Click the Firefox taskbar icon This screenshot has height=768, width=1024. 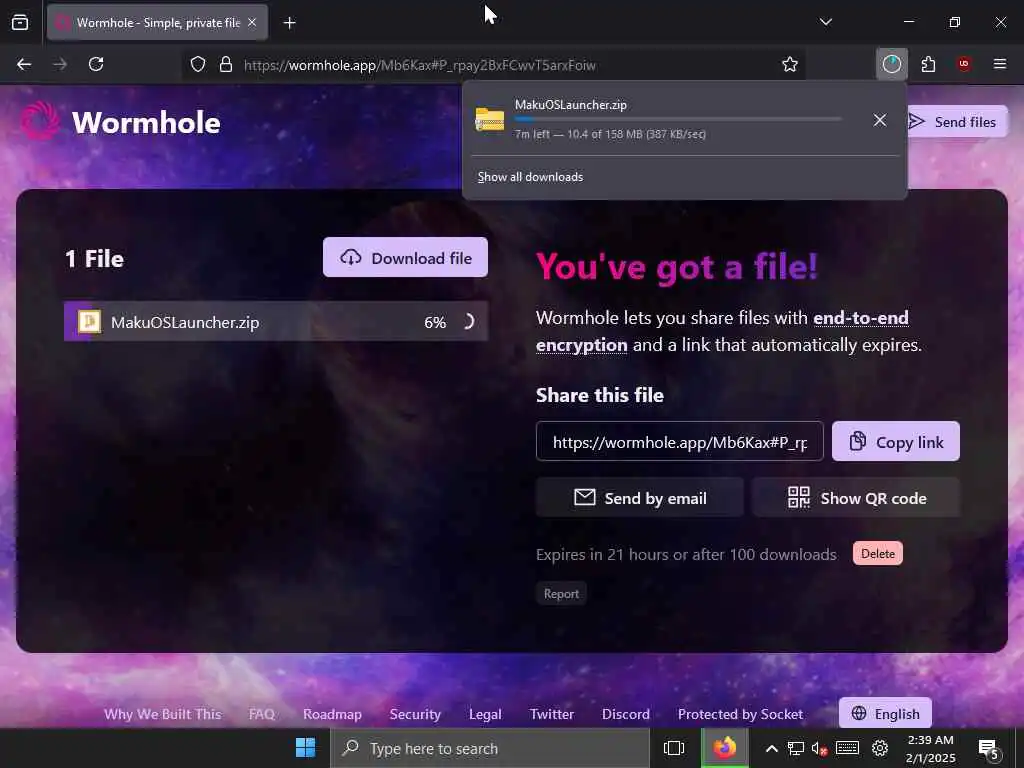click(725, 748)
